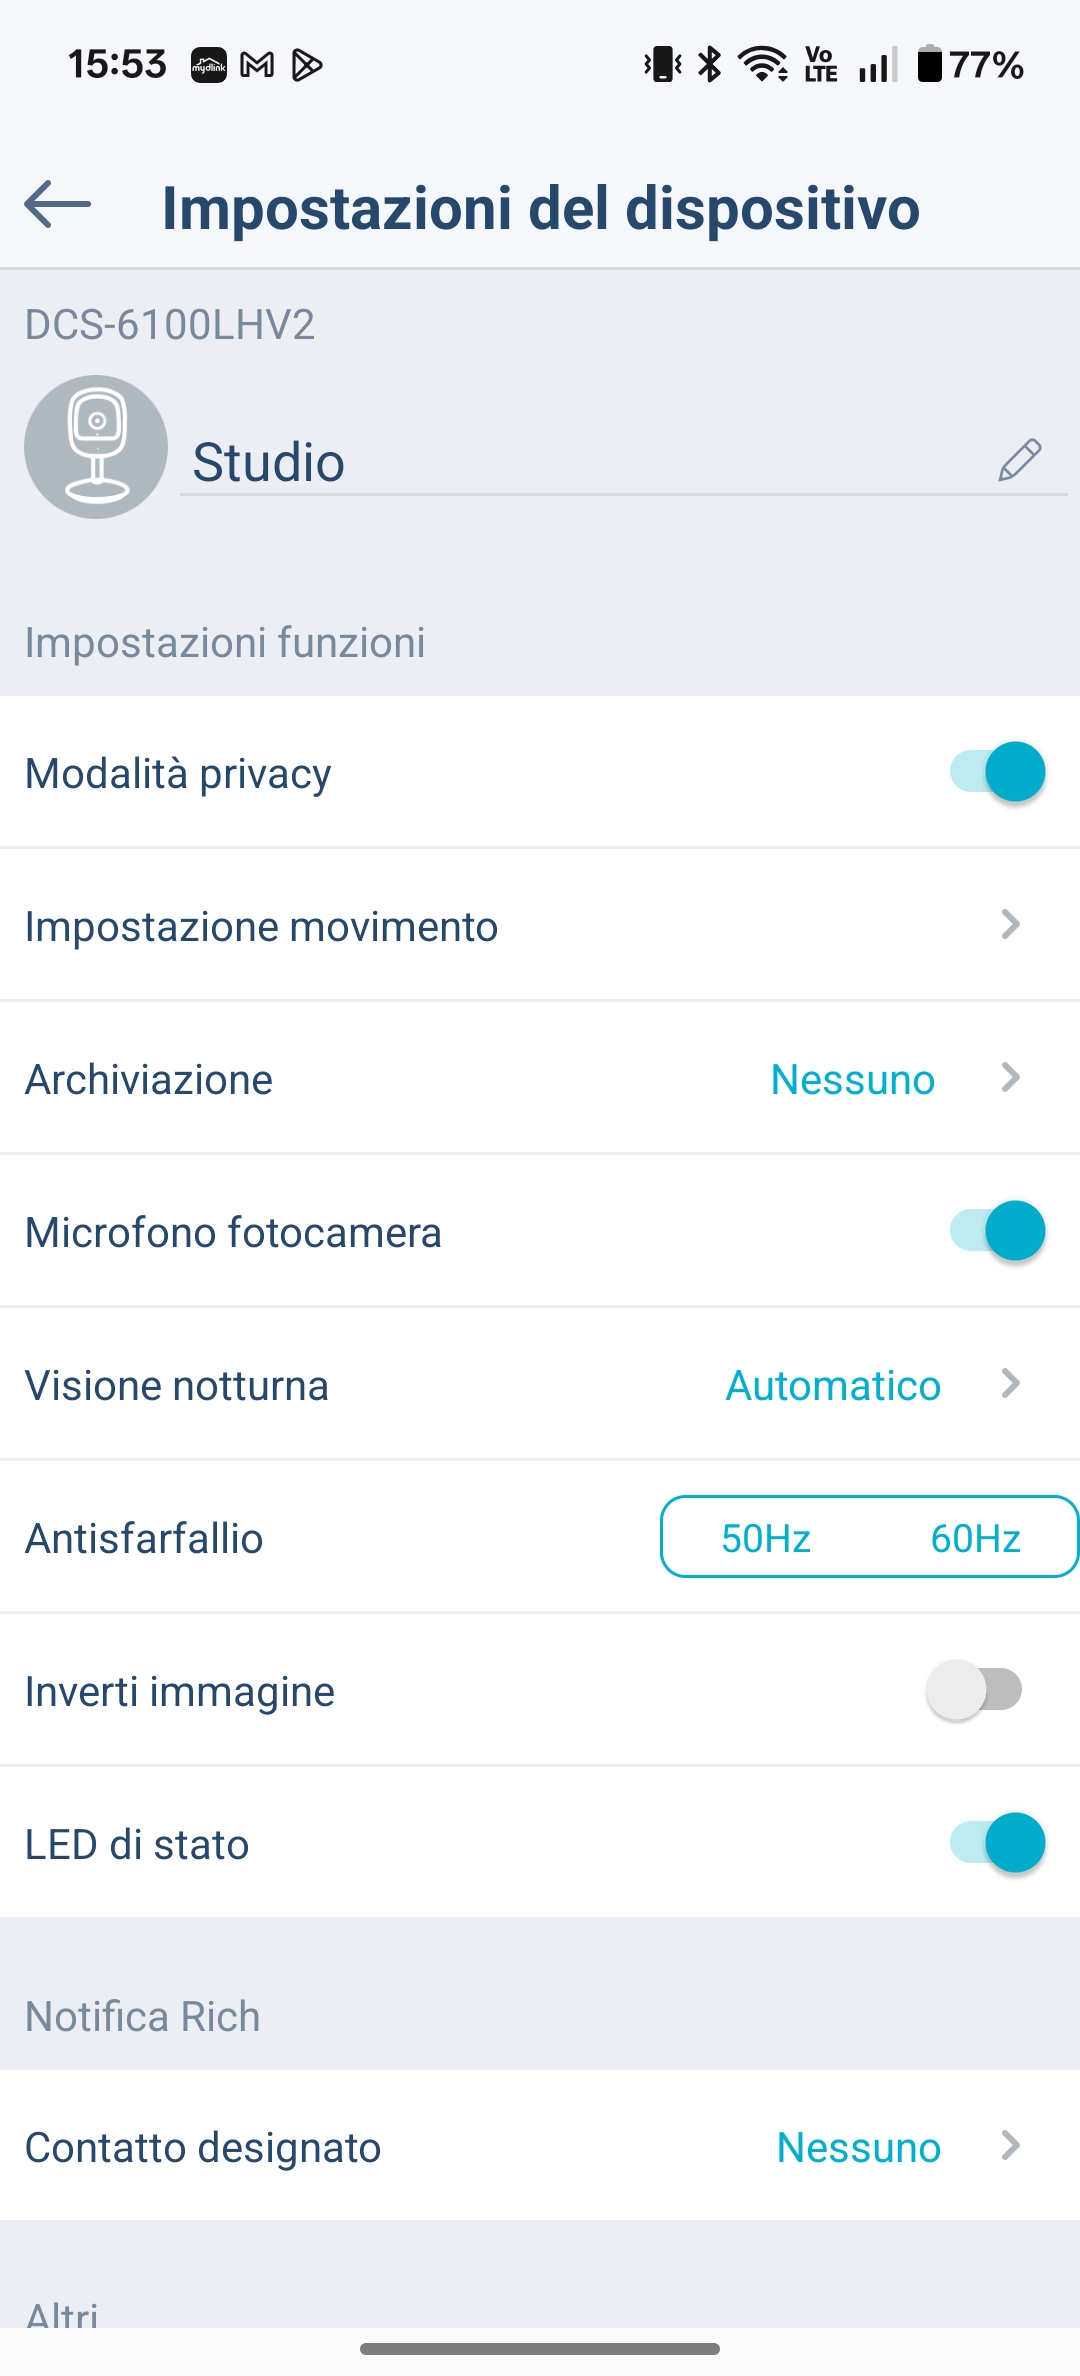
Task: Tap the Gmail notification icon
Action: point(258,66)
